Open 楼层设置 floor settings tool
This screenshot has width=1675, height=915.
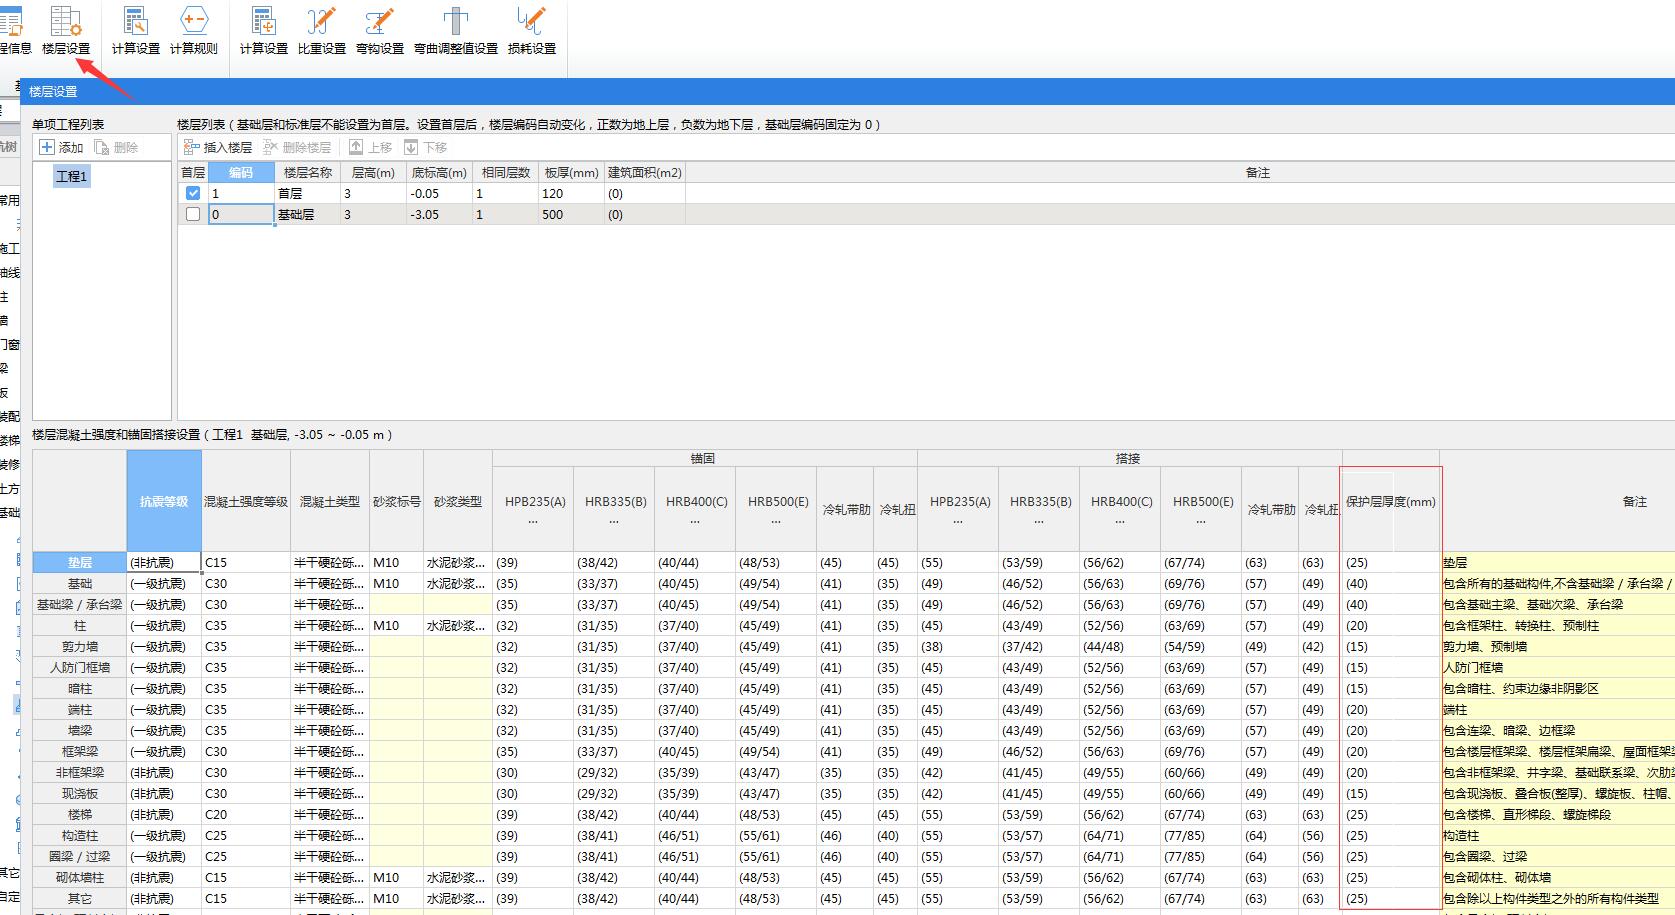pyautogui.click(x=66, y=30)
